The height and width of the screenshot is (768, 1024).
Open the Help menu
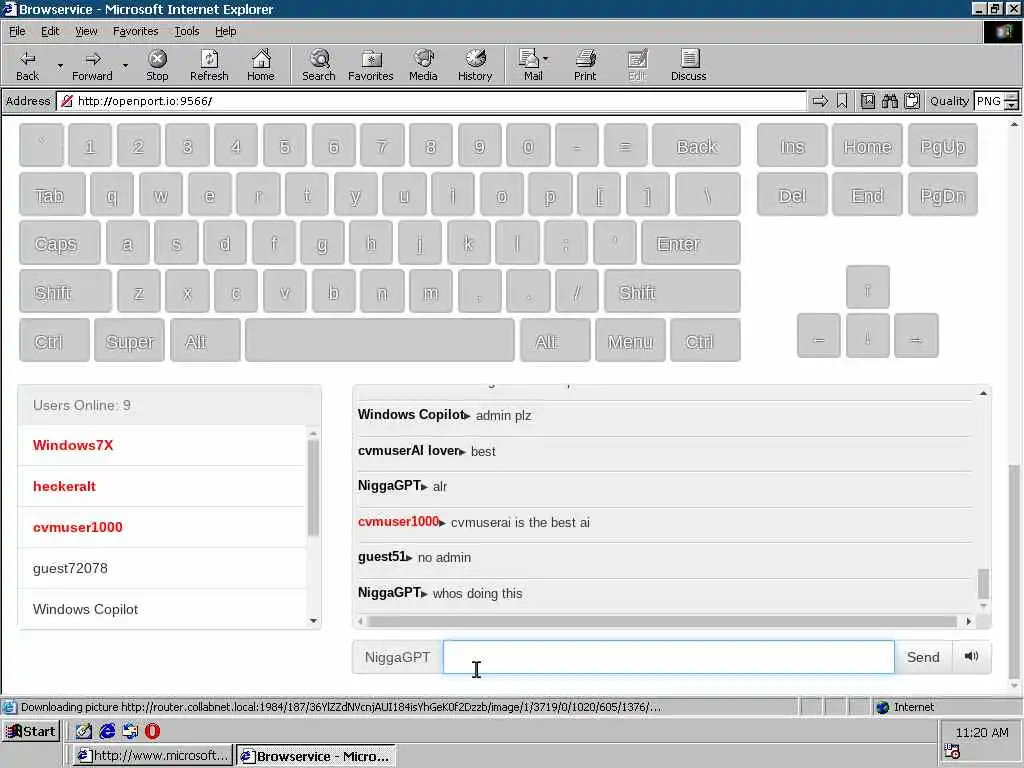click(225, 31)
